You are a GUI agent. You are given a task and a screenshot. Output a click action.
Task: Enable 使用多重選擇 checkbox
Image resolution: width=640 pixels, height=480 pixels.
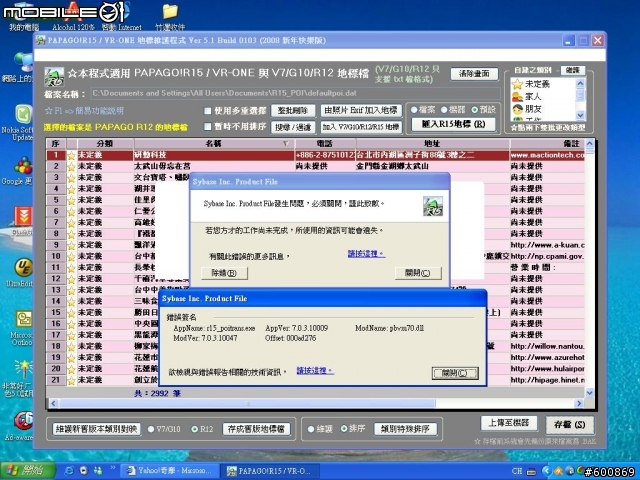coord(208,111)
